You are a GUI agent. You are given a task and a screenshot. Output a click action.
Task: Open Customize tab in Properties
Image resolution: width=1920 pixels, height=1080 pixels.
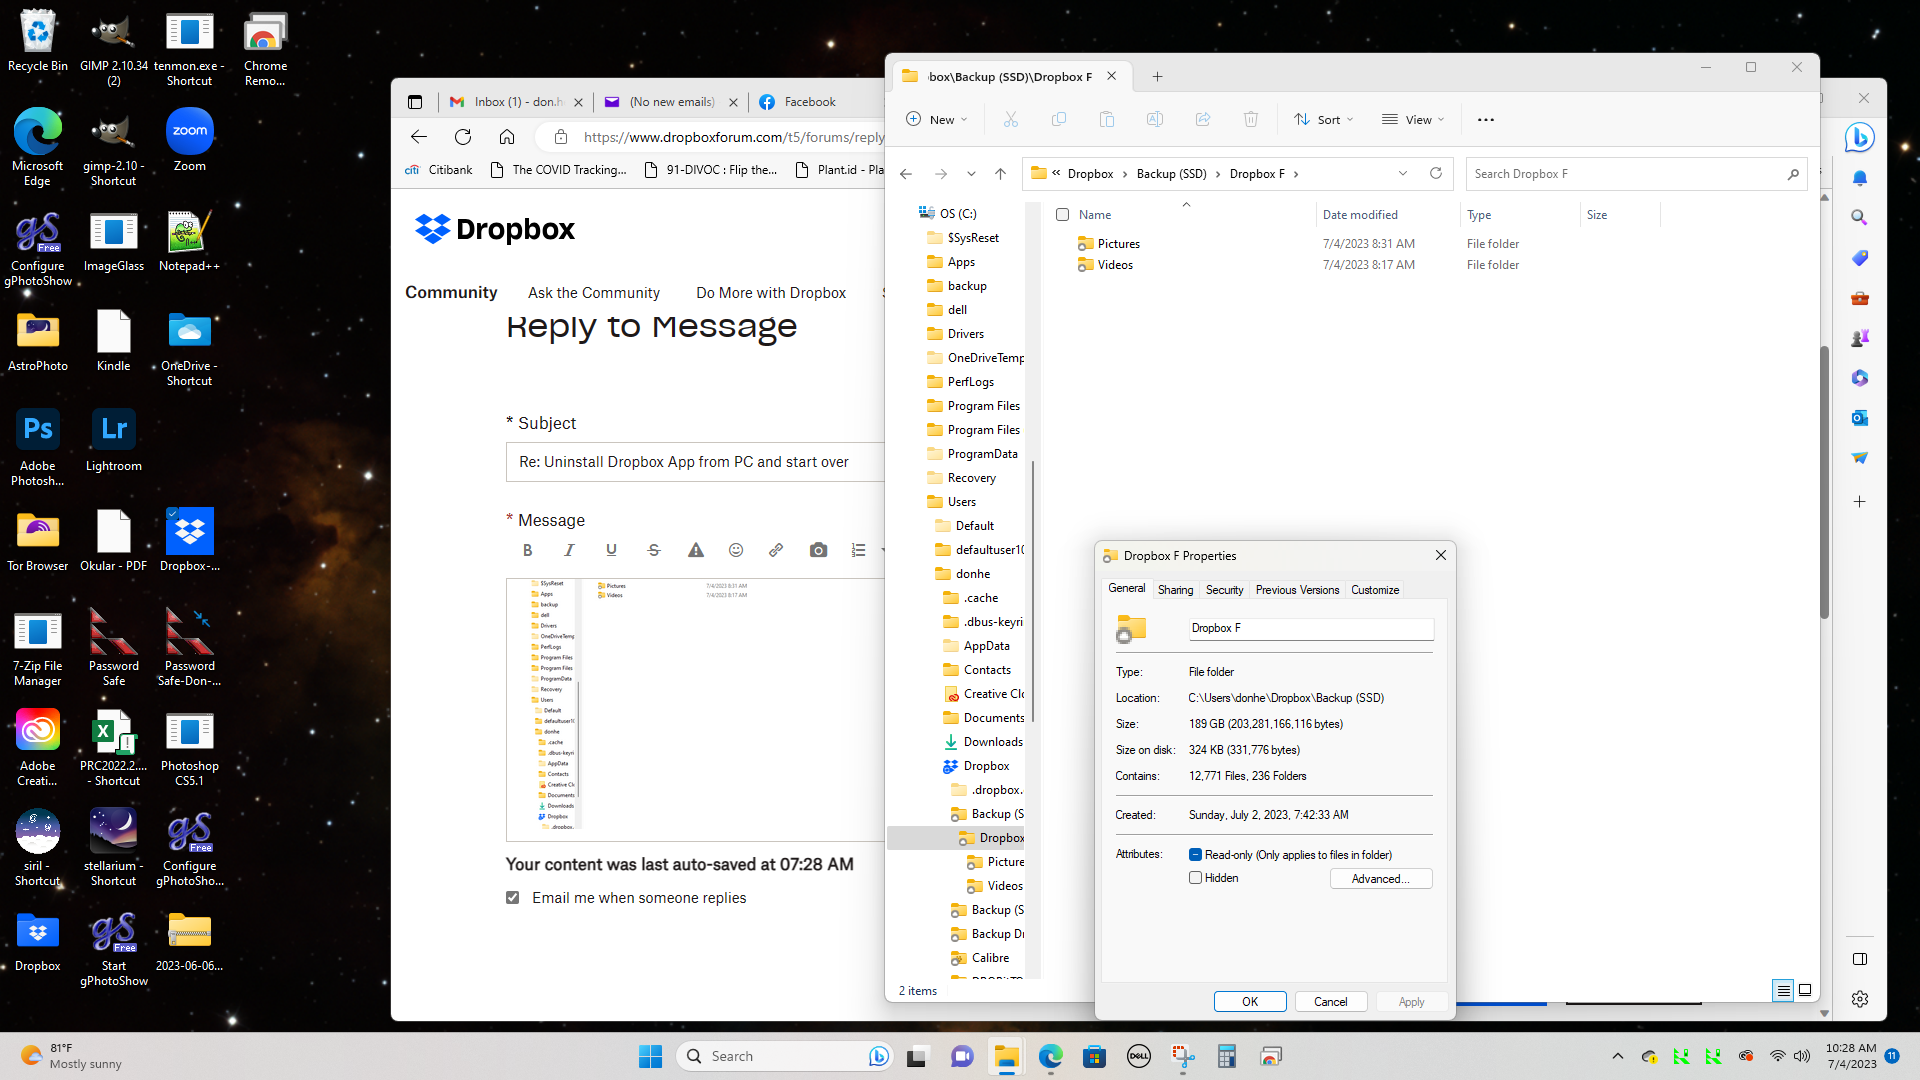coord(1375,590)
